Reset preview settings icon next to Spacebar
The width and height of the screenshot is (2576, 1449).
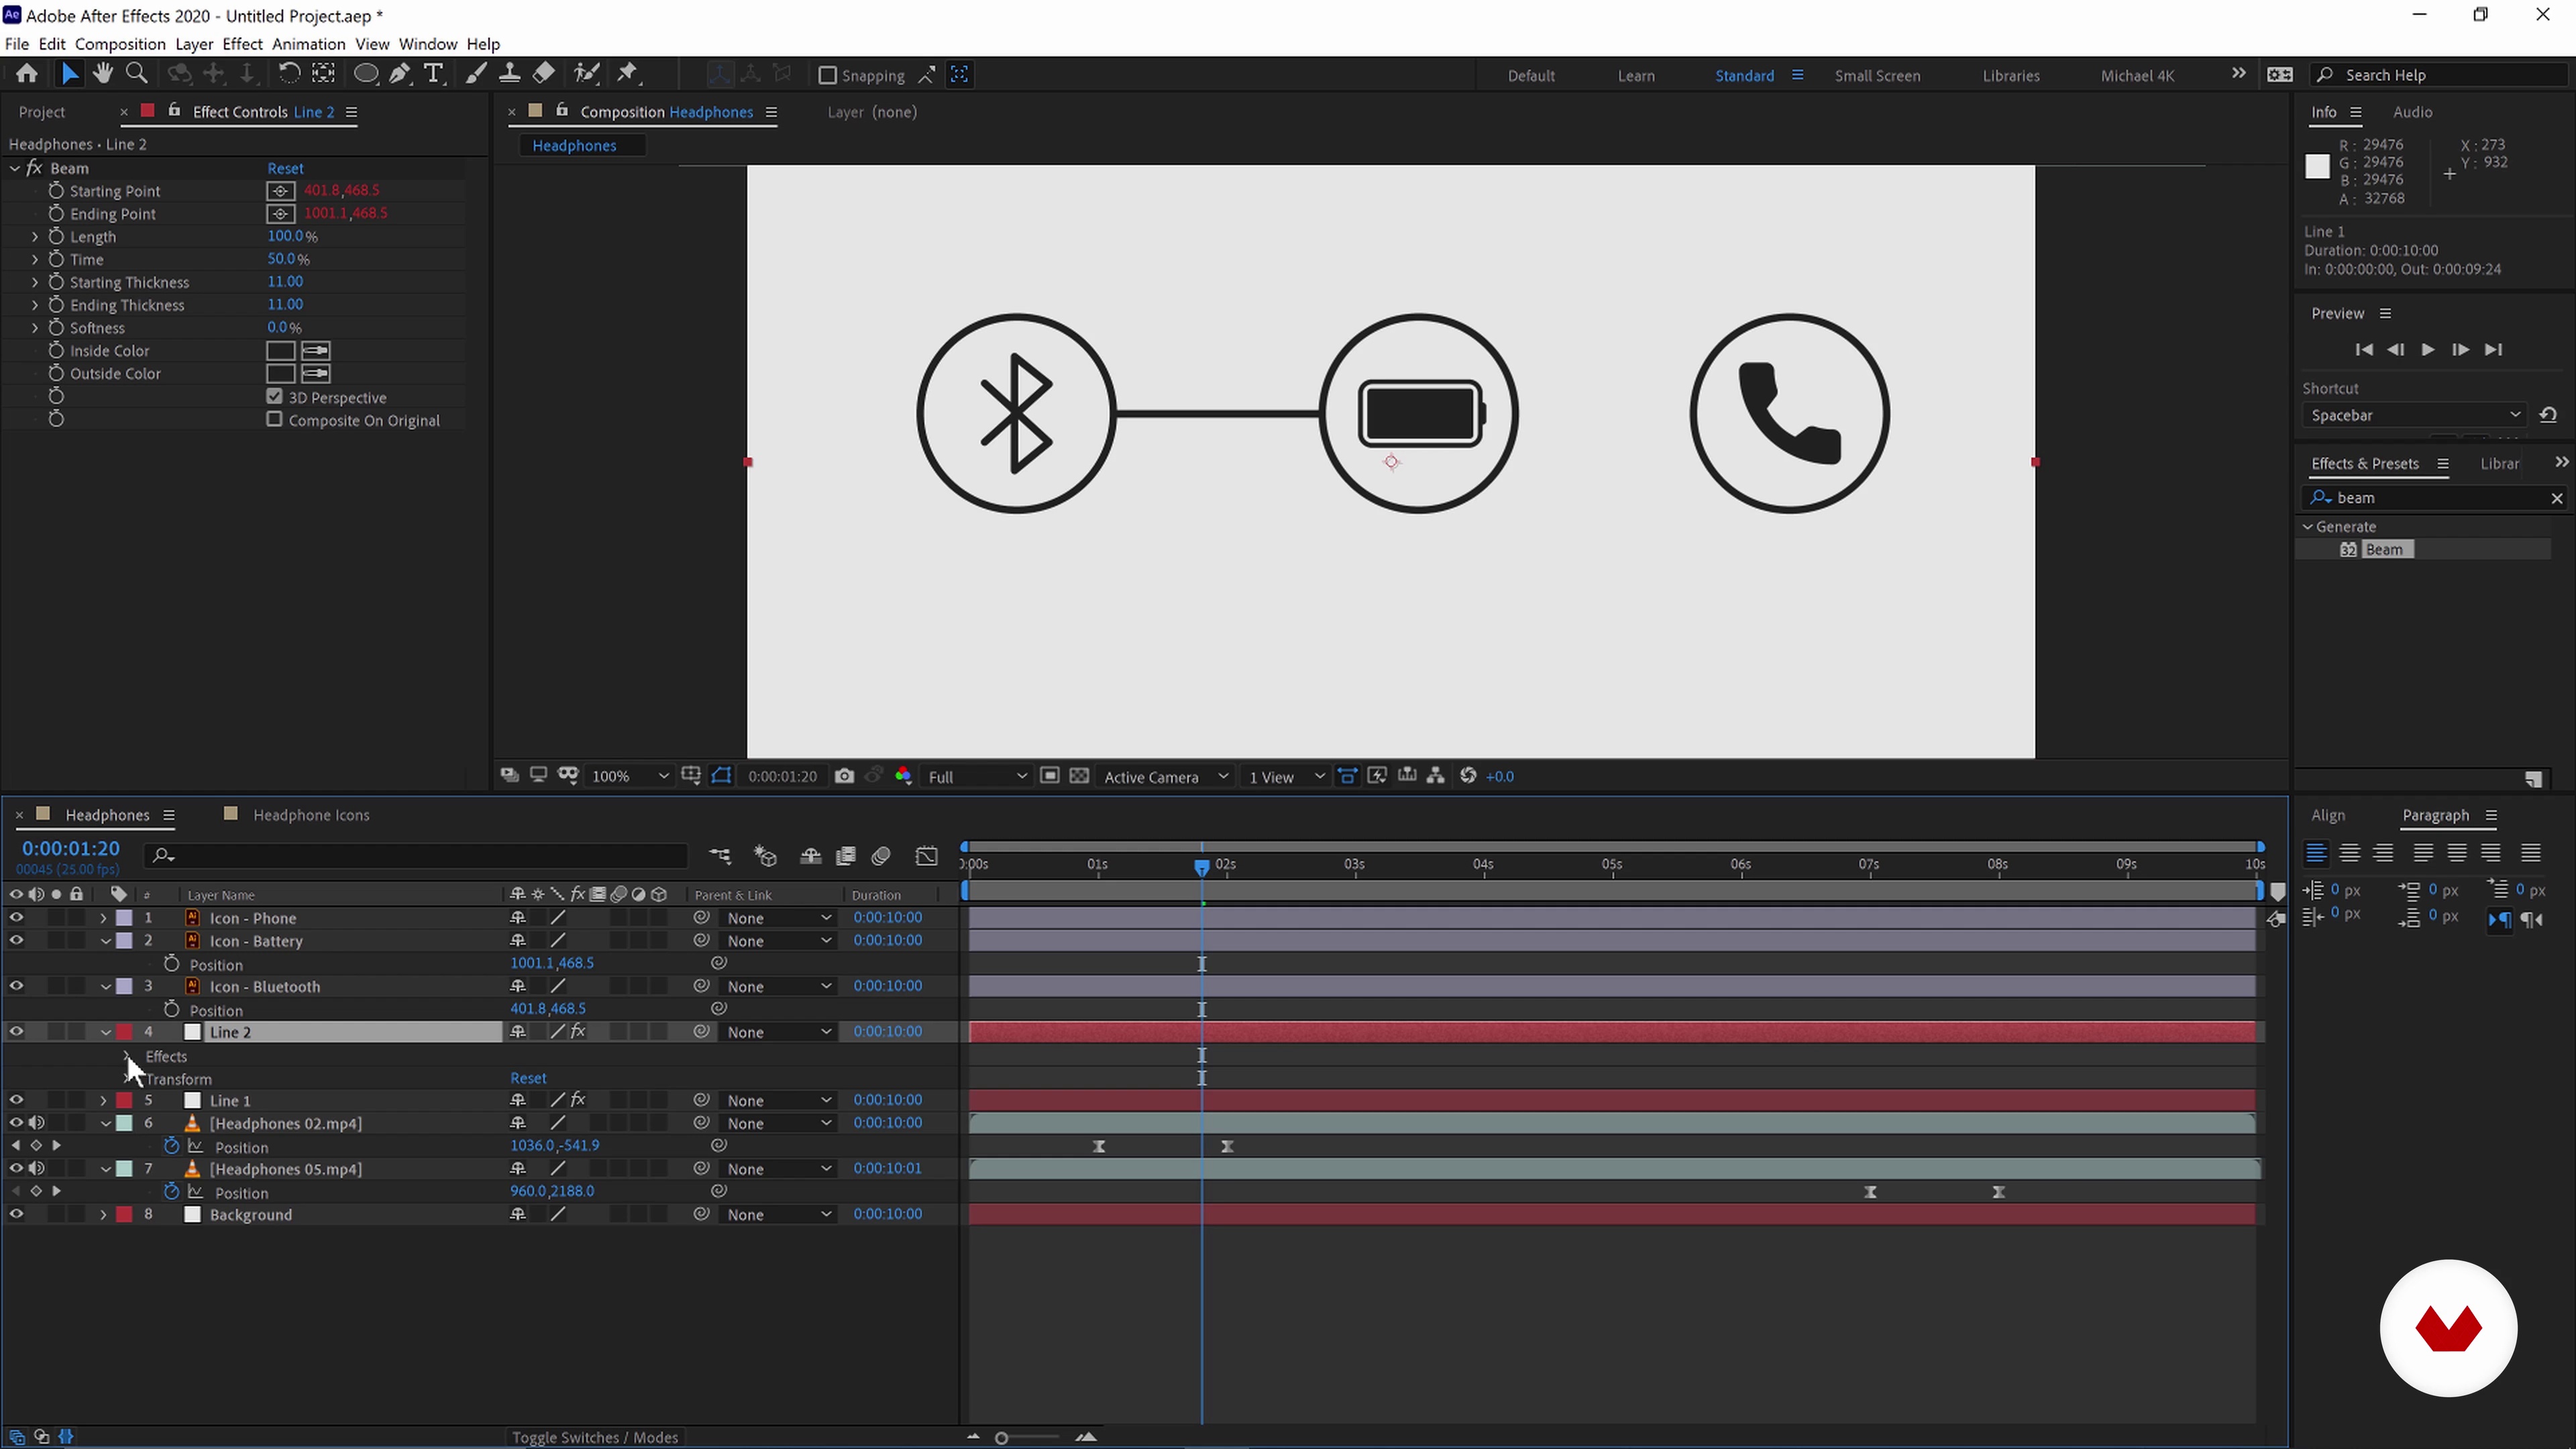(x=2548, y=416)
